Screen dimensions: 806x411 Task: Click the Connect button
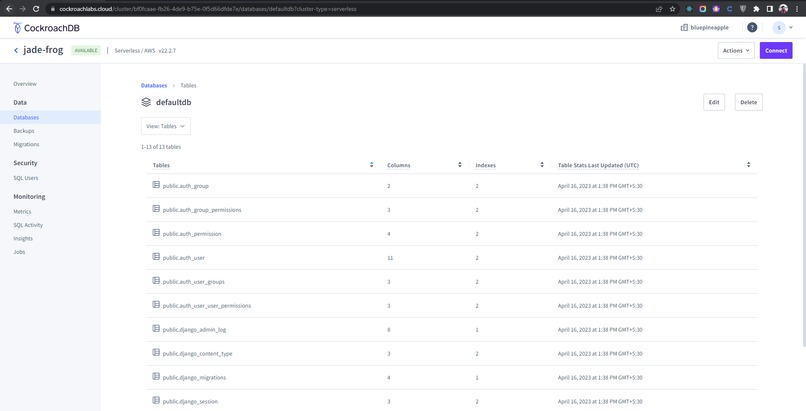pyautogui.click(x=776, y=50)
